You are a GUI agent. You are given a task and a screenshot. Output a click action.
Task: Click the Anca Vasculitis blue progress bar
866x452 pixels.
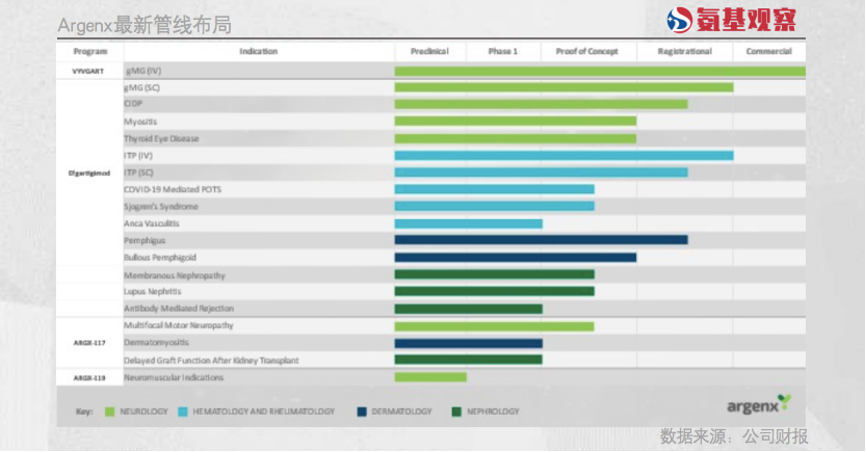(x=468, y=224)
